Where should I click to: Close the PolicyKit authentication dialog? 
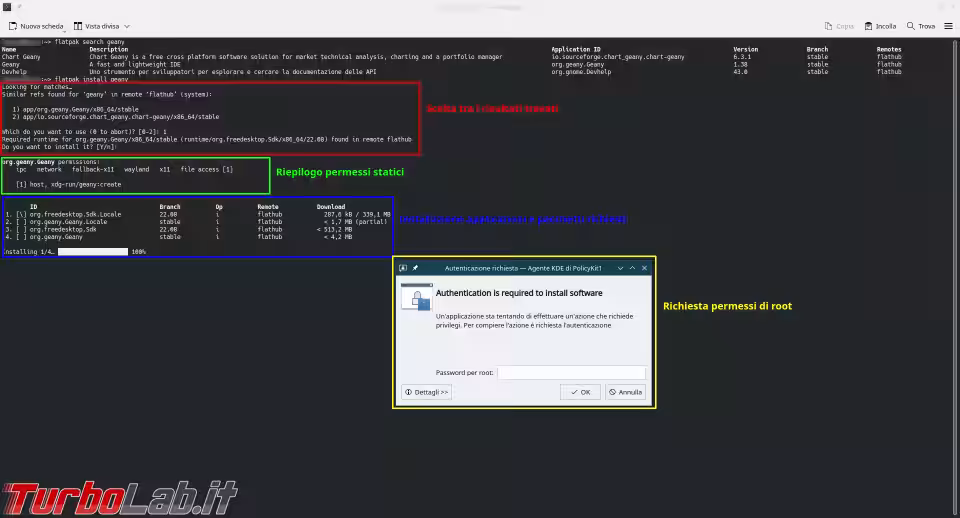[644, 268]
